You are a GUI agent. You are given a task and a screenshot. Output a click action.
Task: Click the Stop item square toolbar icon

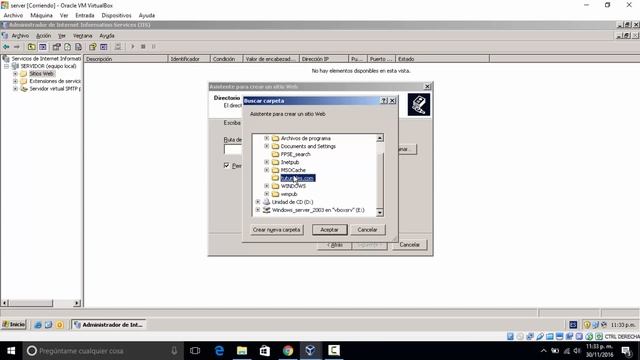pyautogui.click(x=143, y=47)
